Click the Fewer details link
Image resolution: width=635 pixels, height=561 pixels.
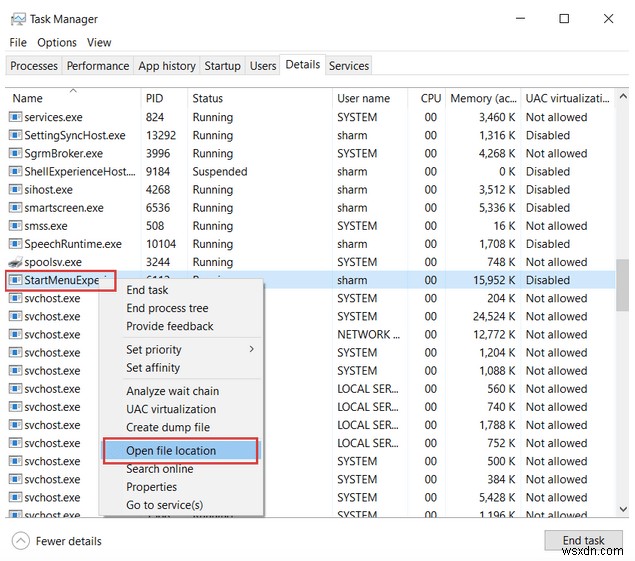[68, 541]
